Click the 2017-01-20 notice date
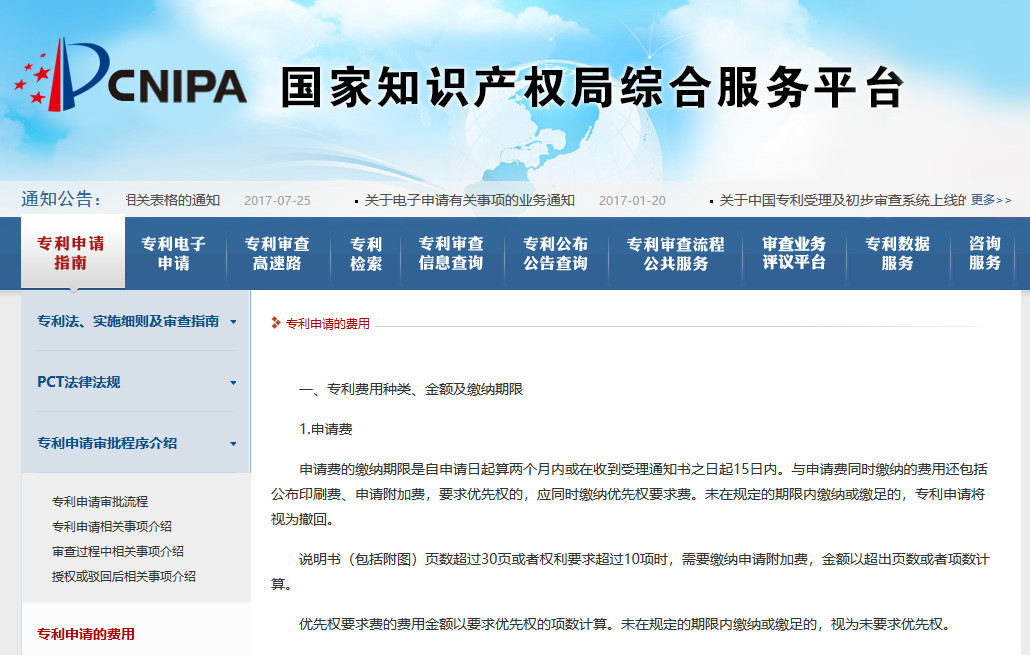Image resolution: width=1030 pixels, height=655 pixels. (632, 200)
